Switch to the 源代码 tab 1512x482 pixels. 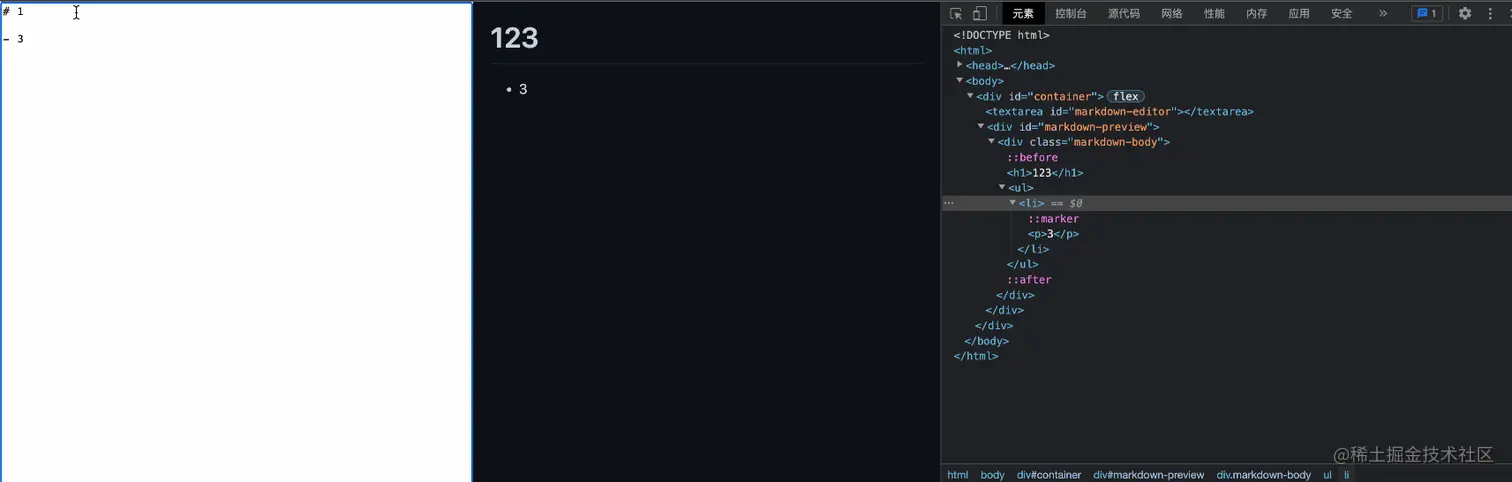pos(1124,14)
